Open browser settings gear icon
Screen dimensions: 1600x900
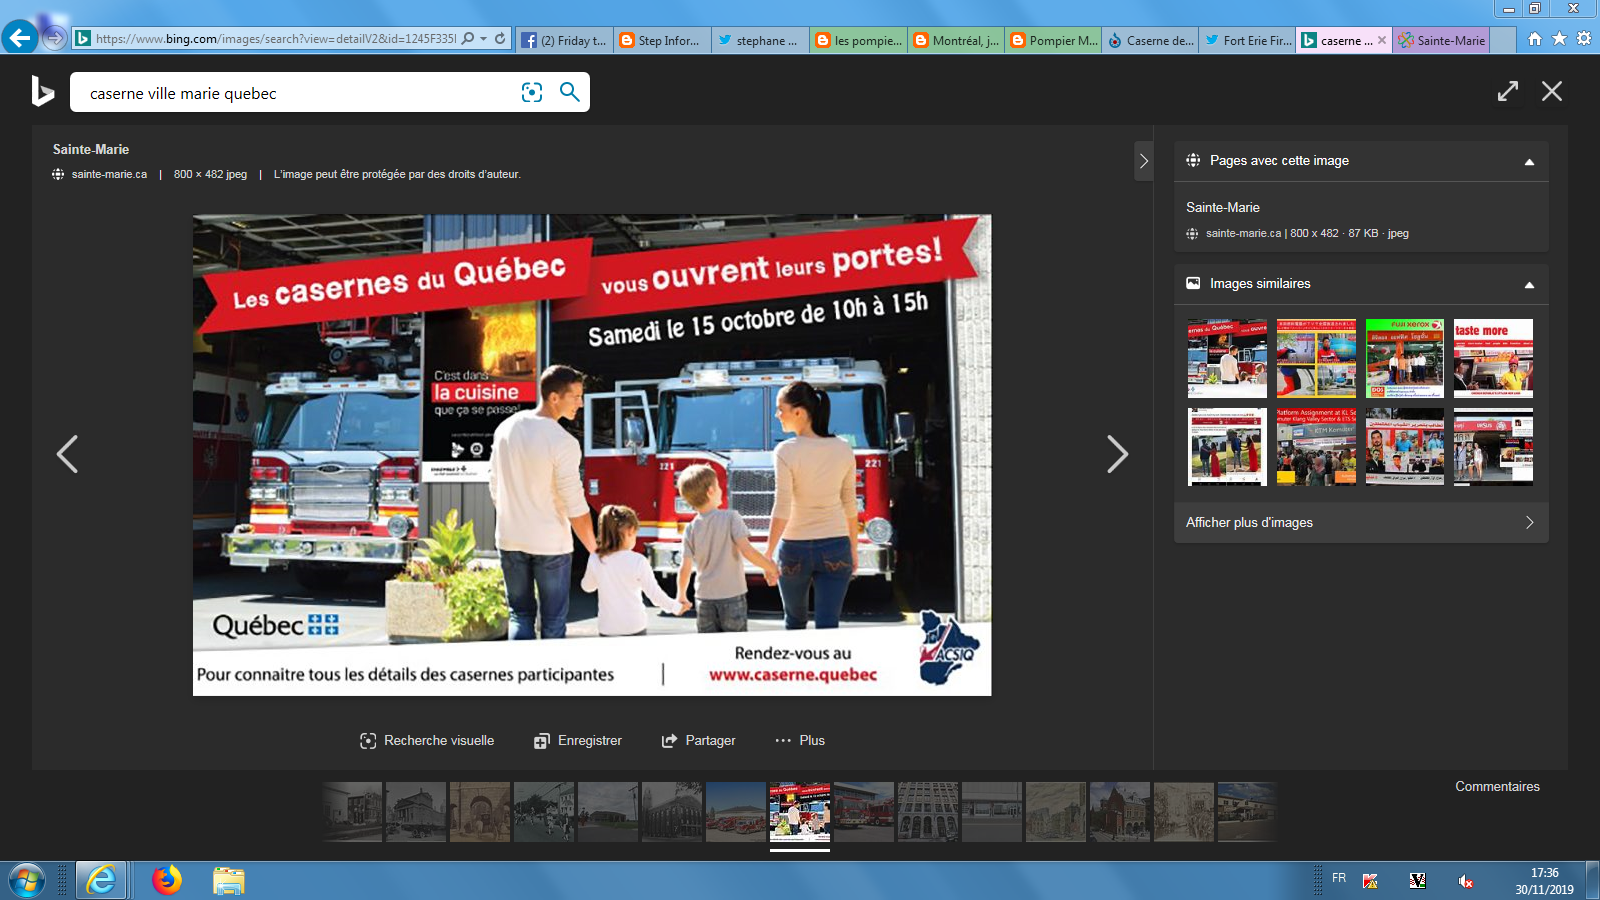(x=1584, y=39)
